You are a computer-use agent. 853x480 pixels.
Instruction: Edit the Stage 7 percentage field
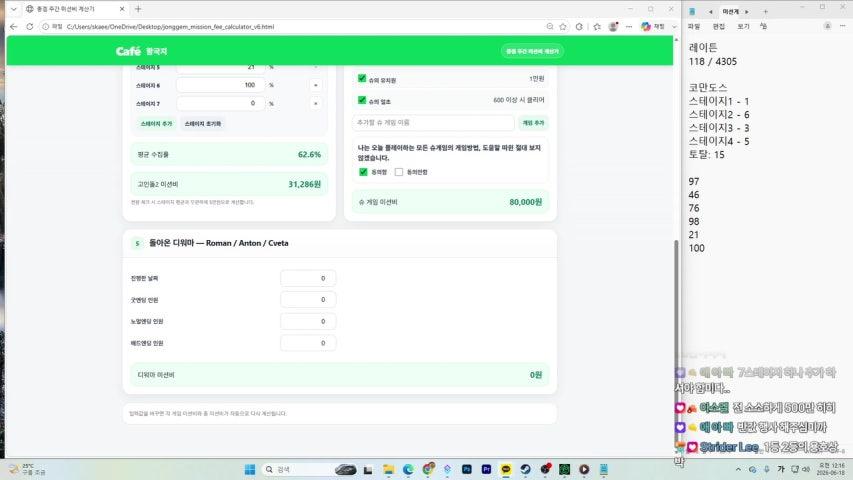coord(220,103)
